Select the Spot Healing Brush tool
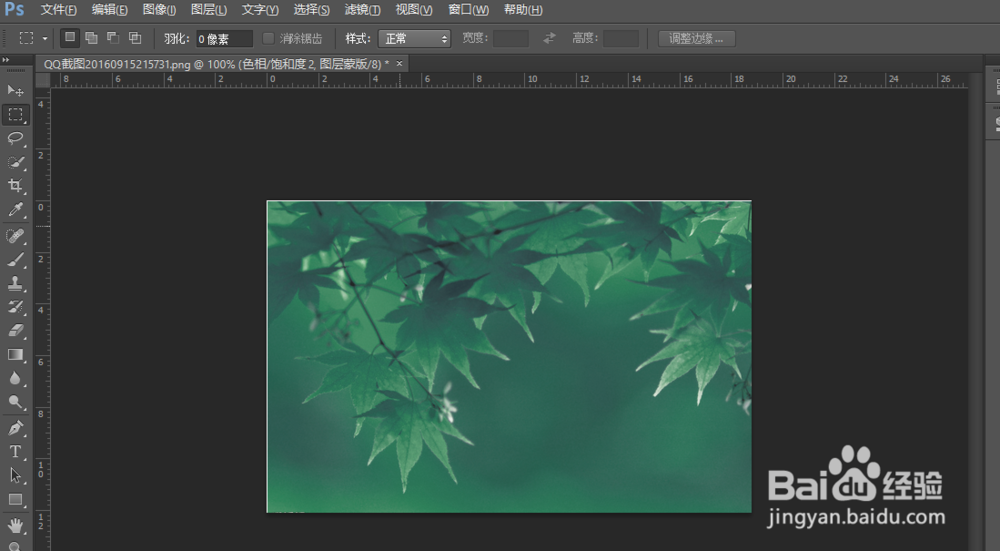Viewport: 1000px width, 551px height. coord(15,236)
